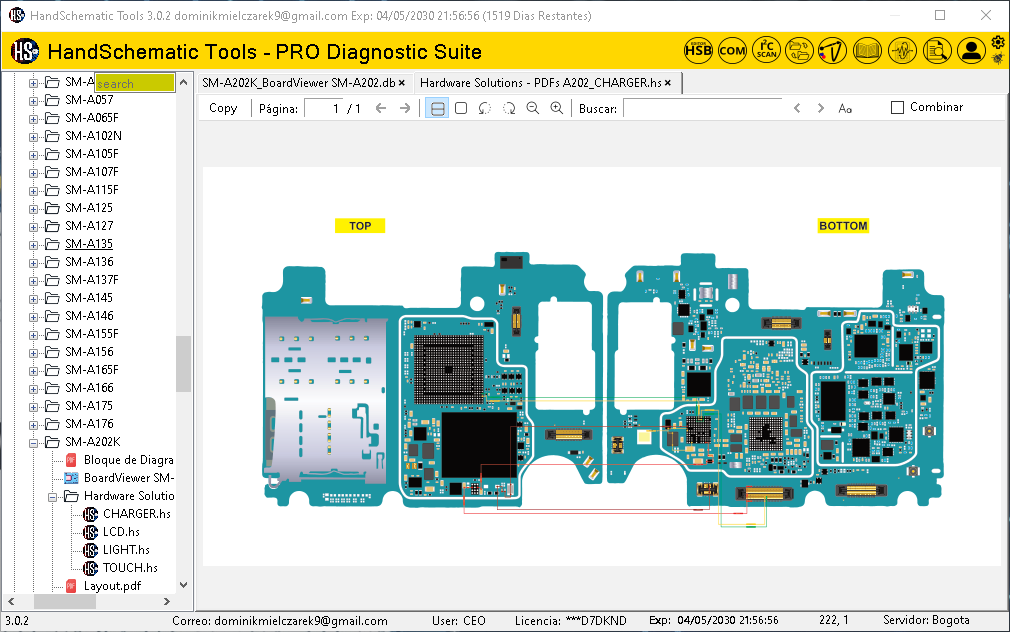Go to previous page arrow
The image size is (1010, 632).
tap(381, 108)
